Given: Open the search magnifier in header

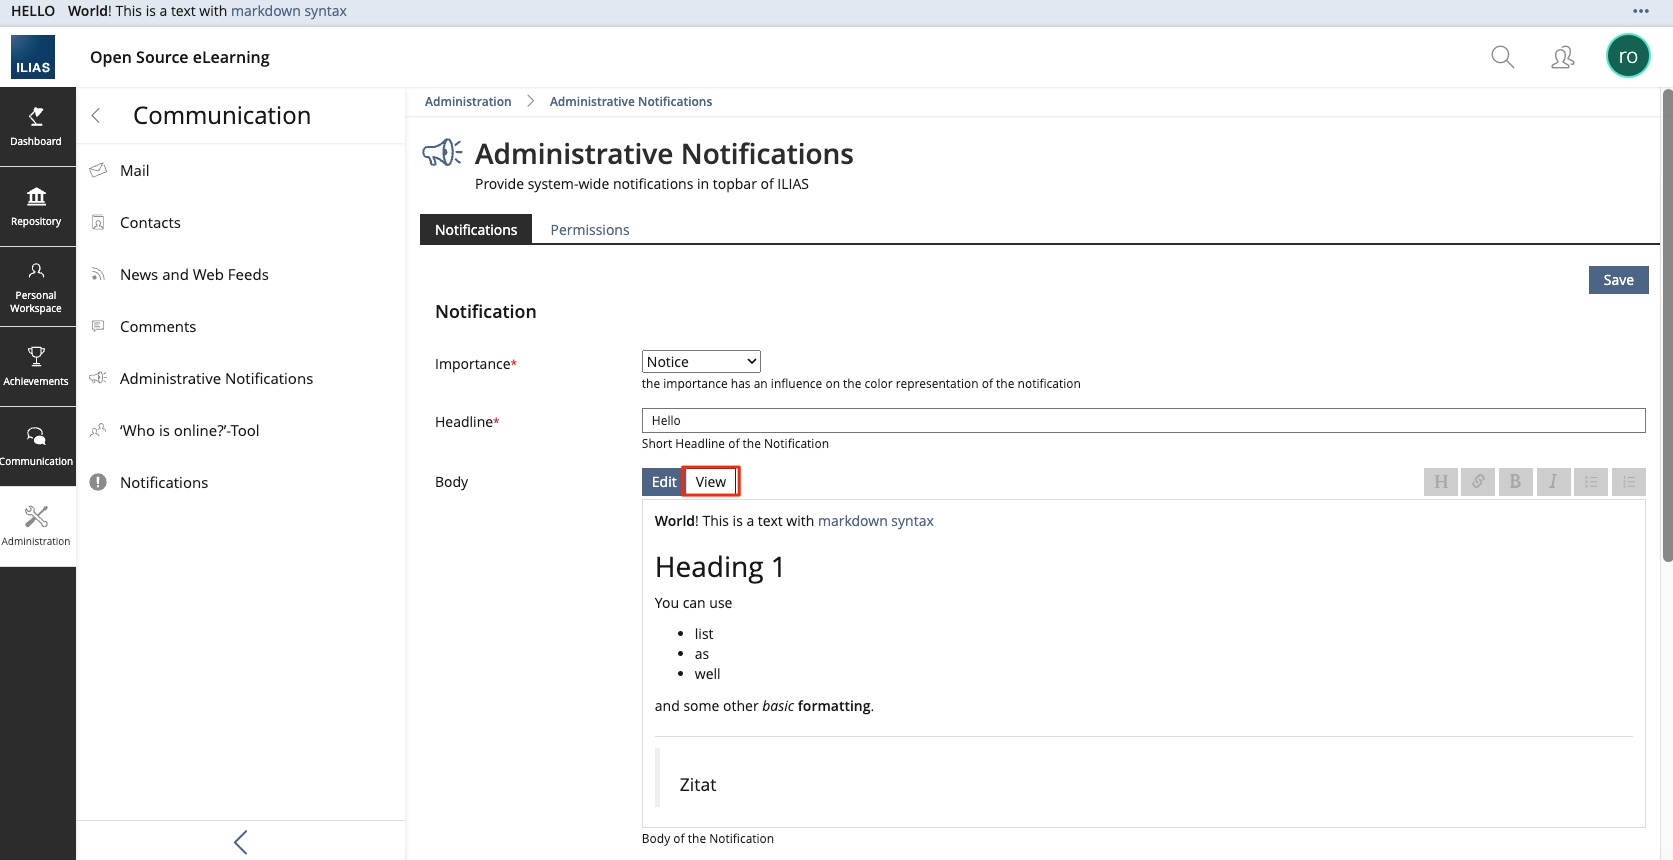Looking at the screenshot, I should point(1502,57).
